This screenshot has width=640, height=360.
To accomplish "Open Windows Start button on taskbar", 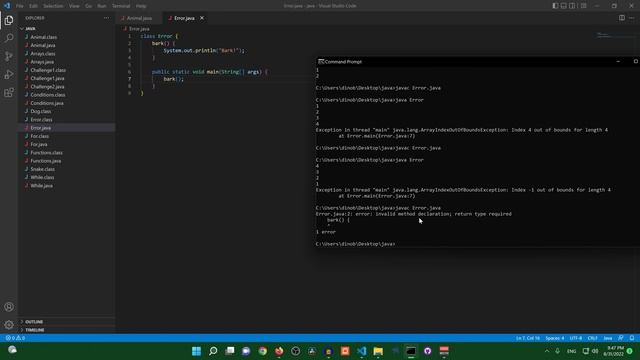I will click(196, 351).
